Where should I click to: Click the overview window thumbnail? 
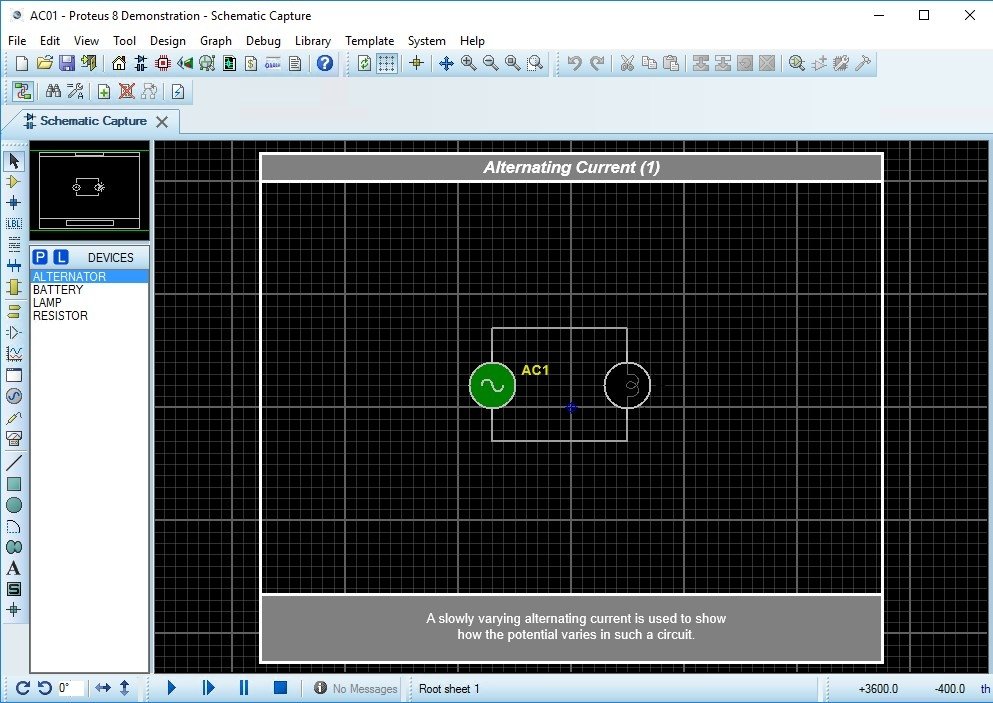click(89, 190)
